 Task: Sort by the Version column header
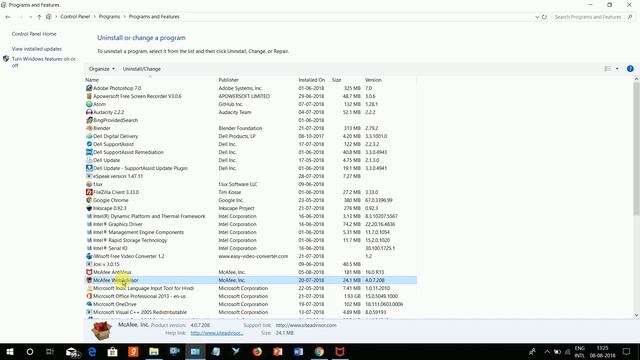(373, 80)
